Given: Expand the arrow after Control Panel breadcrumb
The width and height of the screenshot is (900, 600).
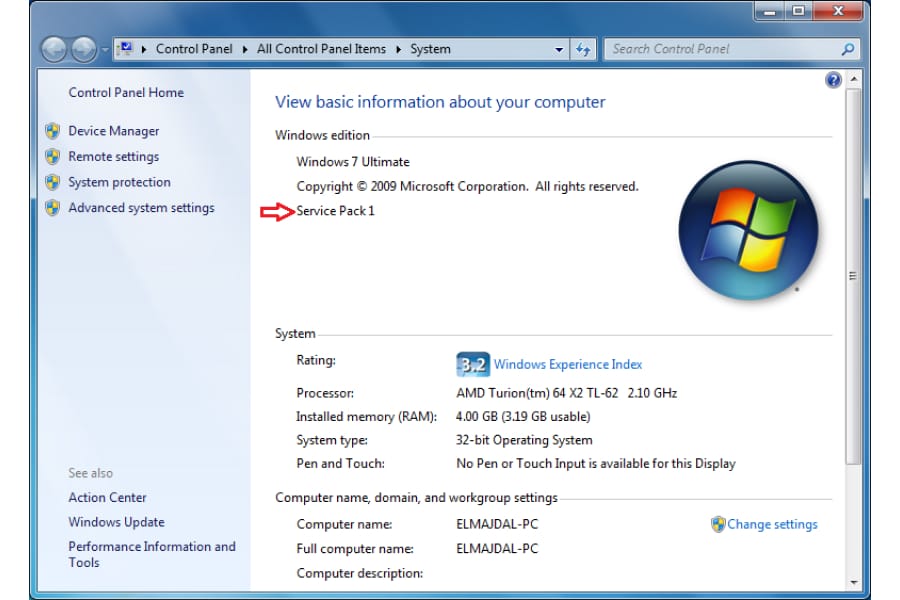Looking at the screenshot, I should tap(245, 49).
